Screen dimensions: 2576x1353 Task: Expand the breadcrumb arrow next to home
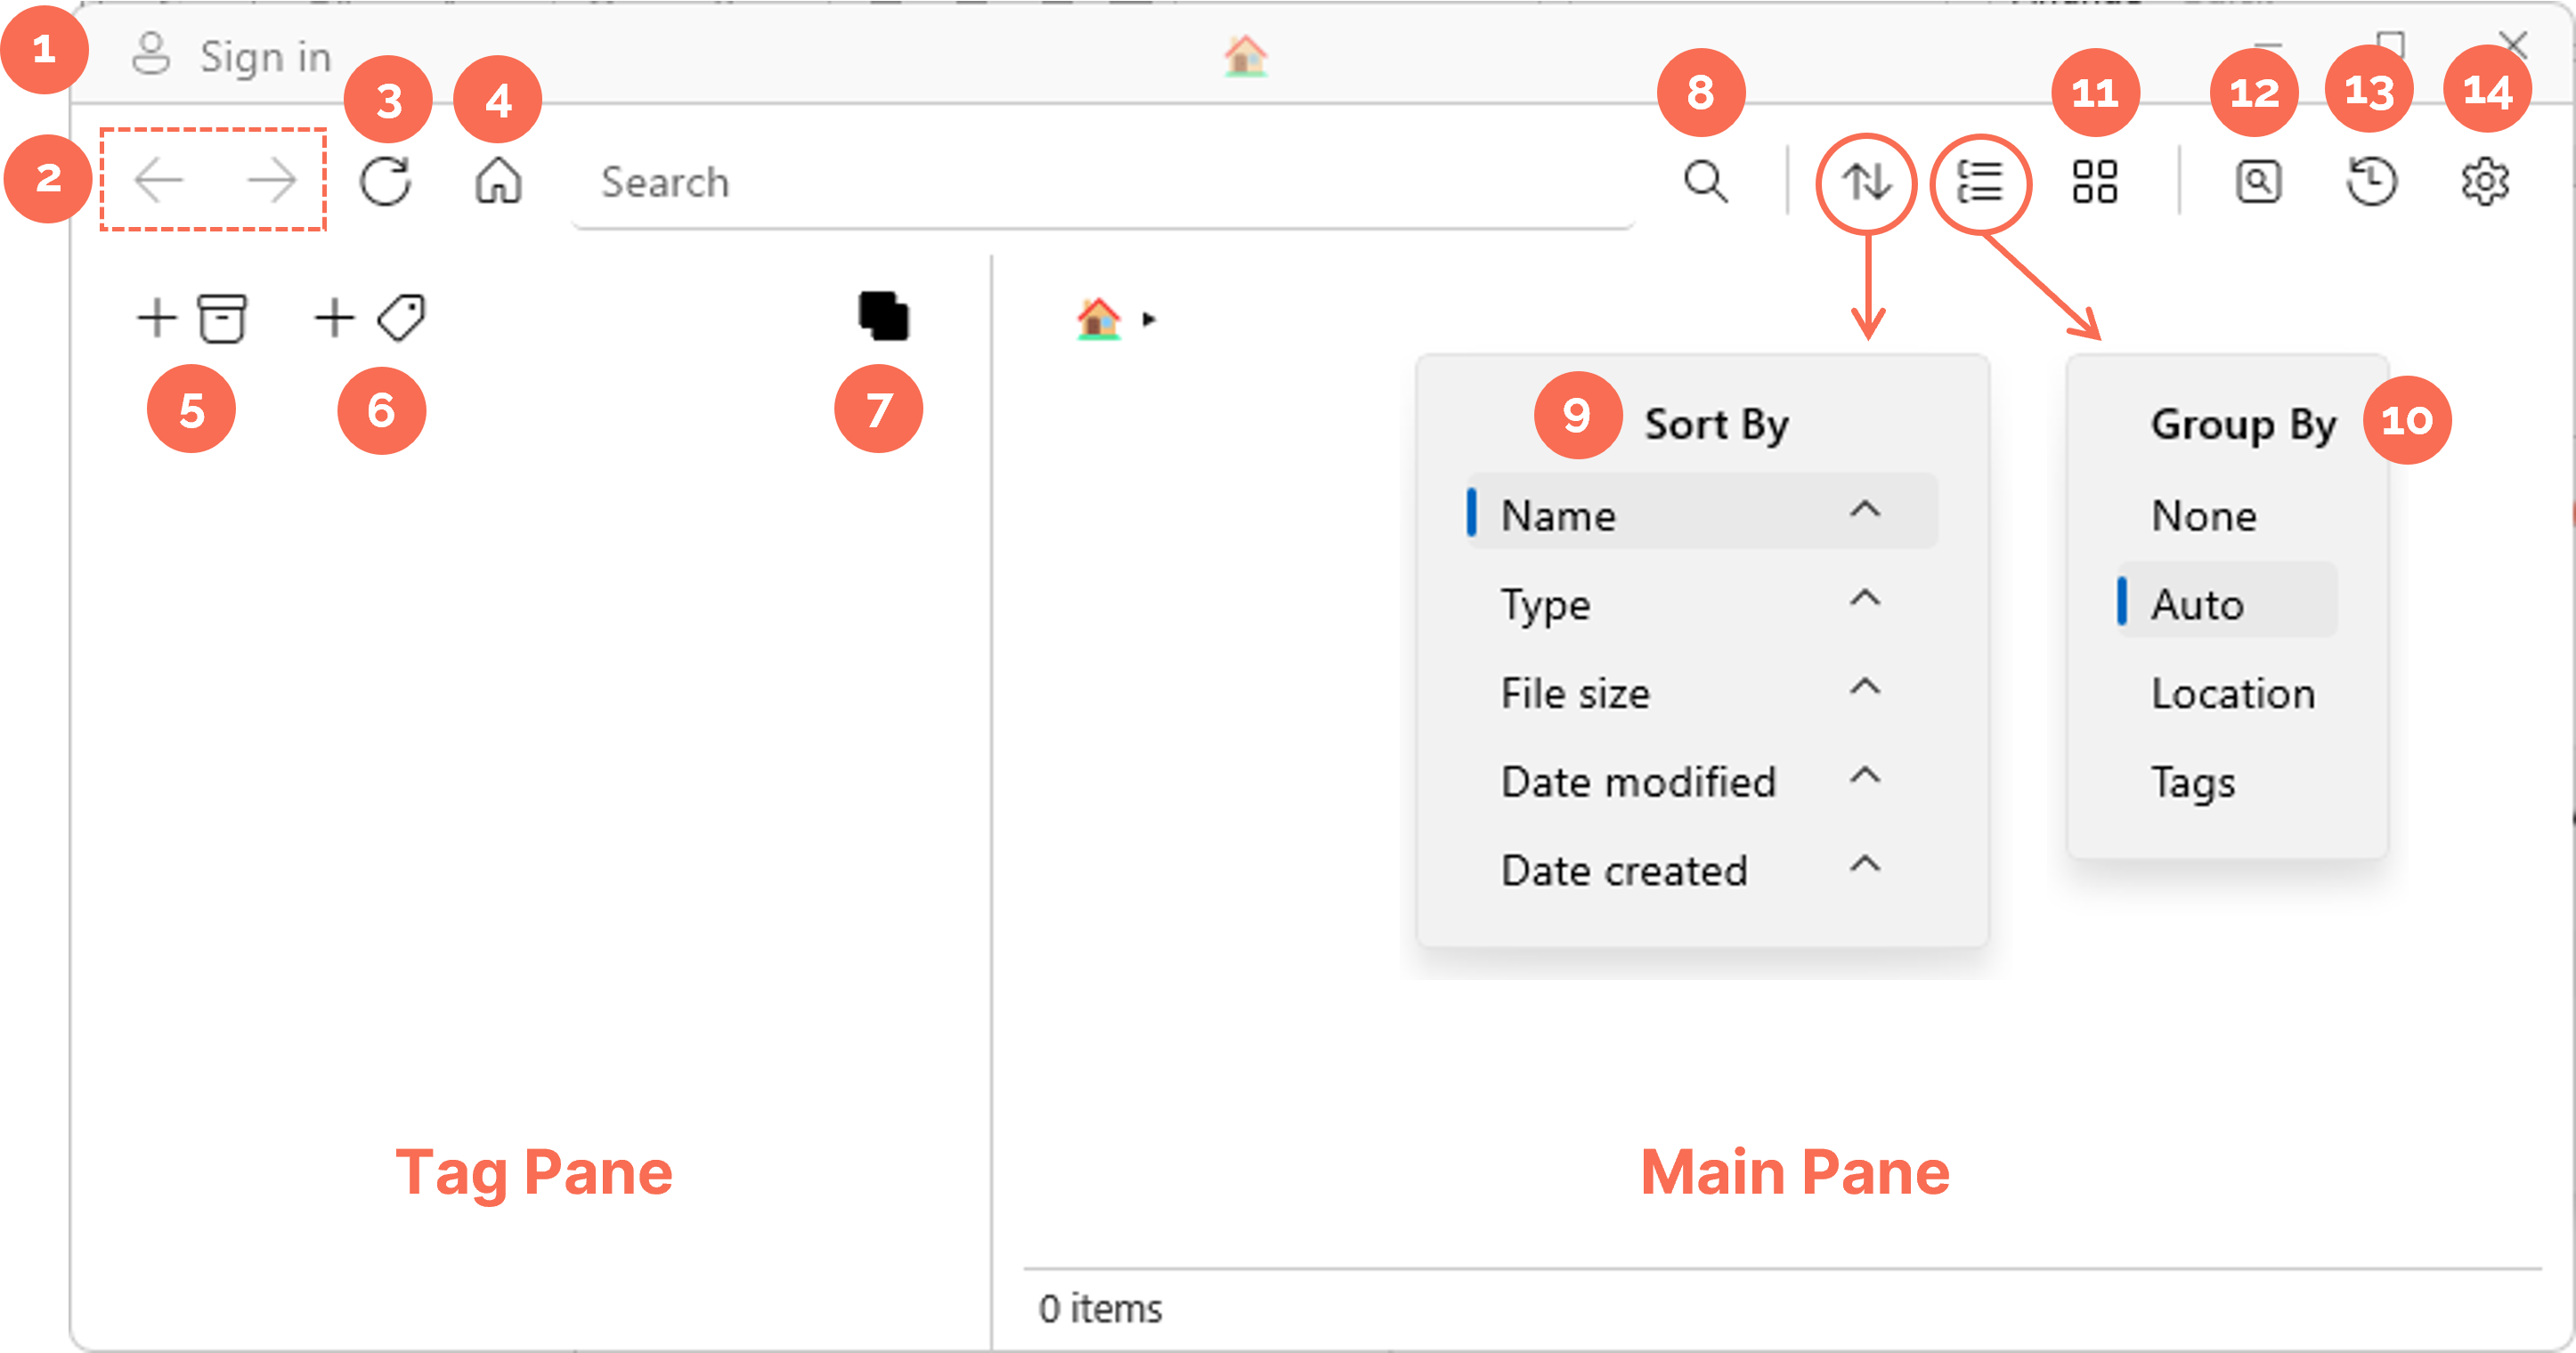point(1151,318)
